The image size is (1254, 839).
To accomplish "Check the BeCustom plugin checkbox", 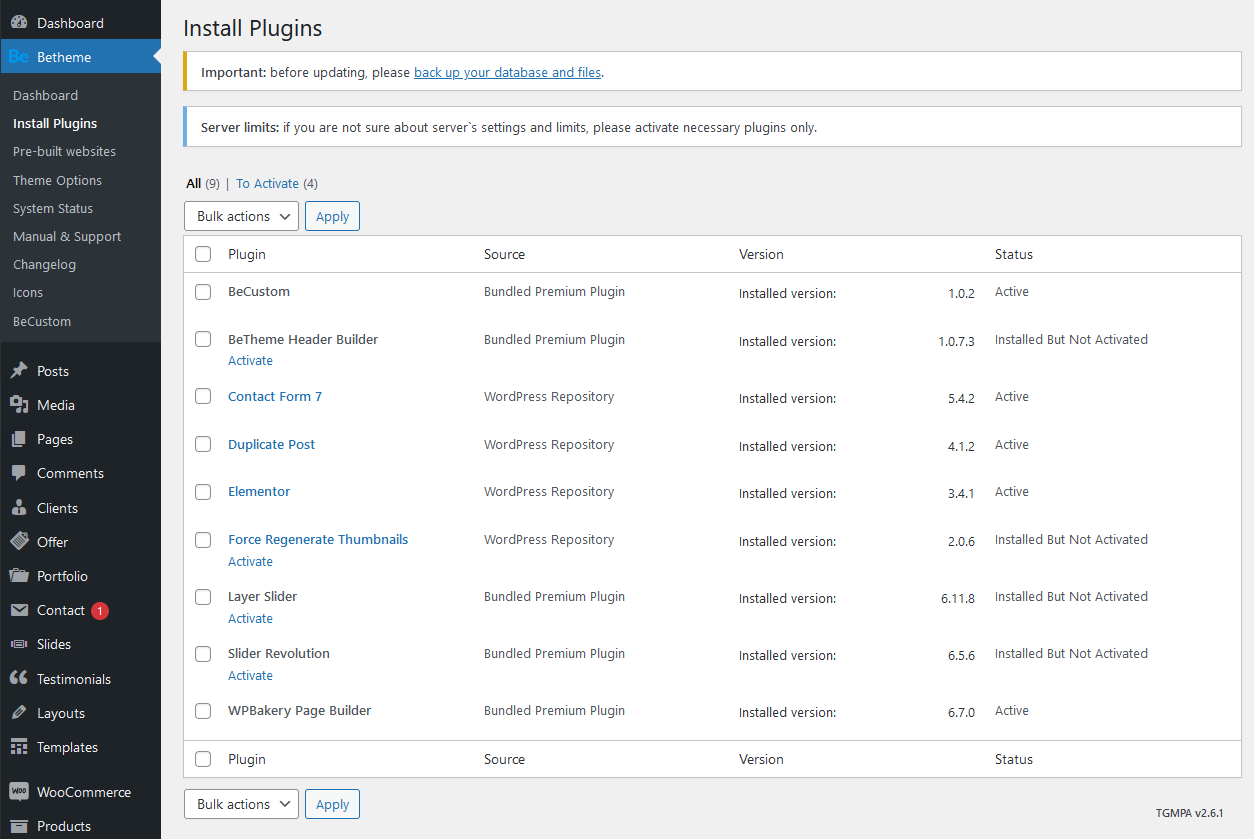I will pyautogui.click(x=203, y=292).
